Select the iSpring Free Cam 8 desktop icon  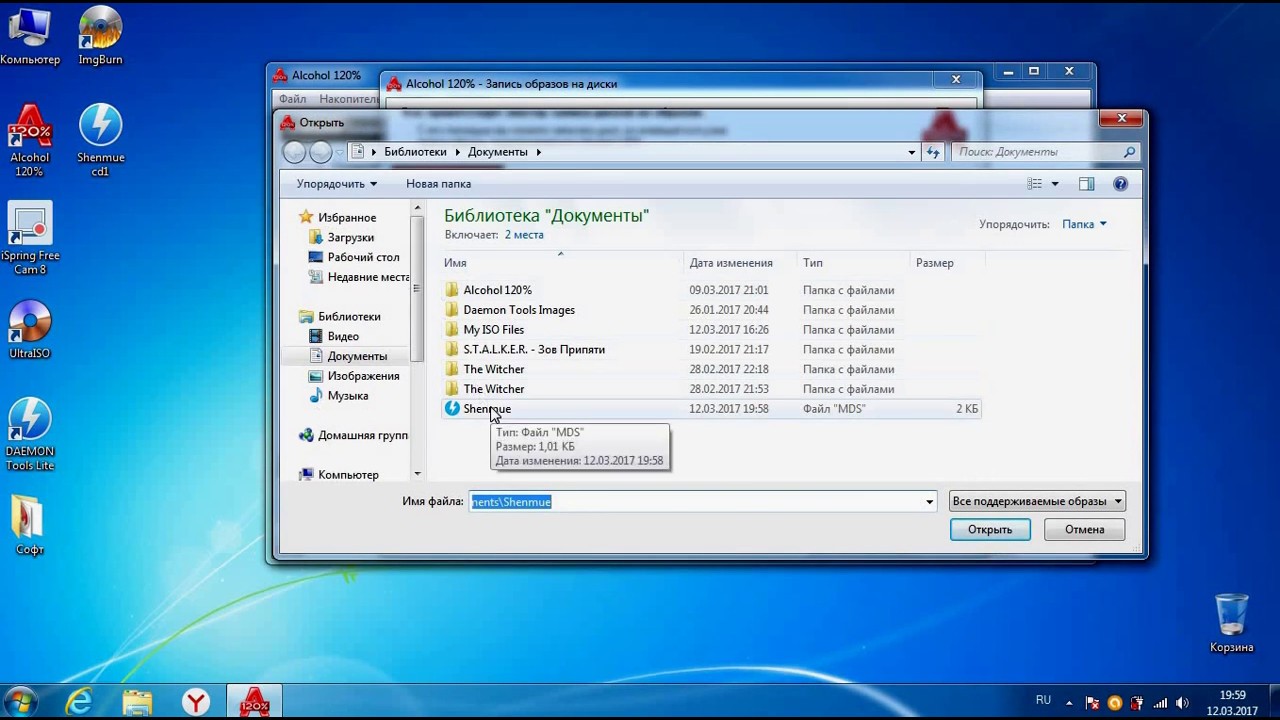tap(30, 238)
